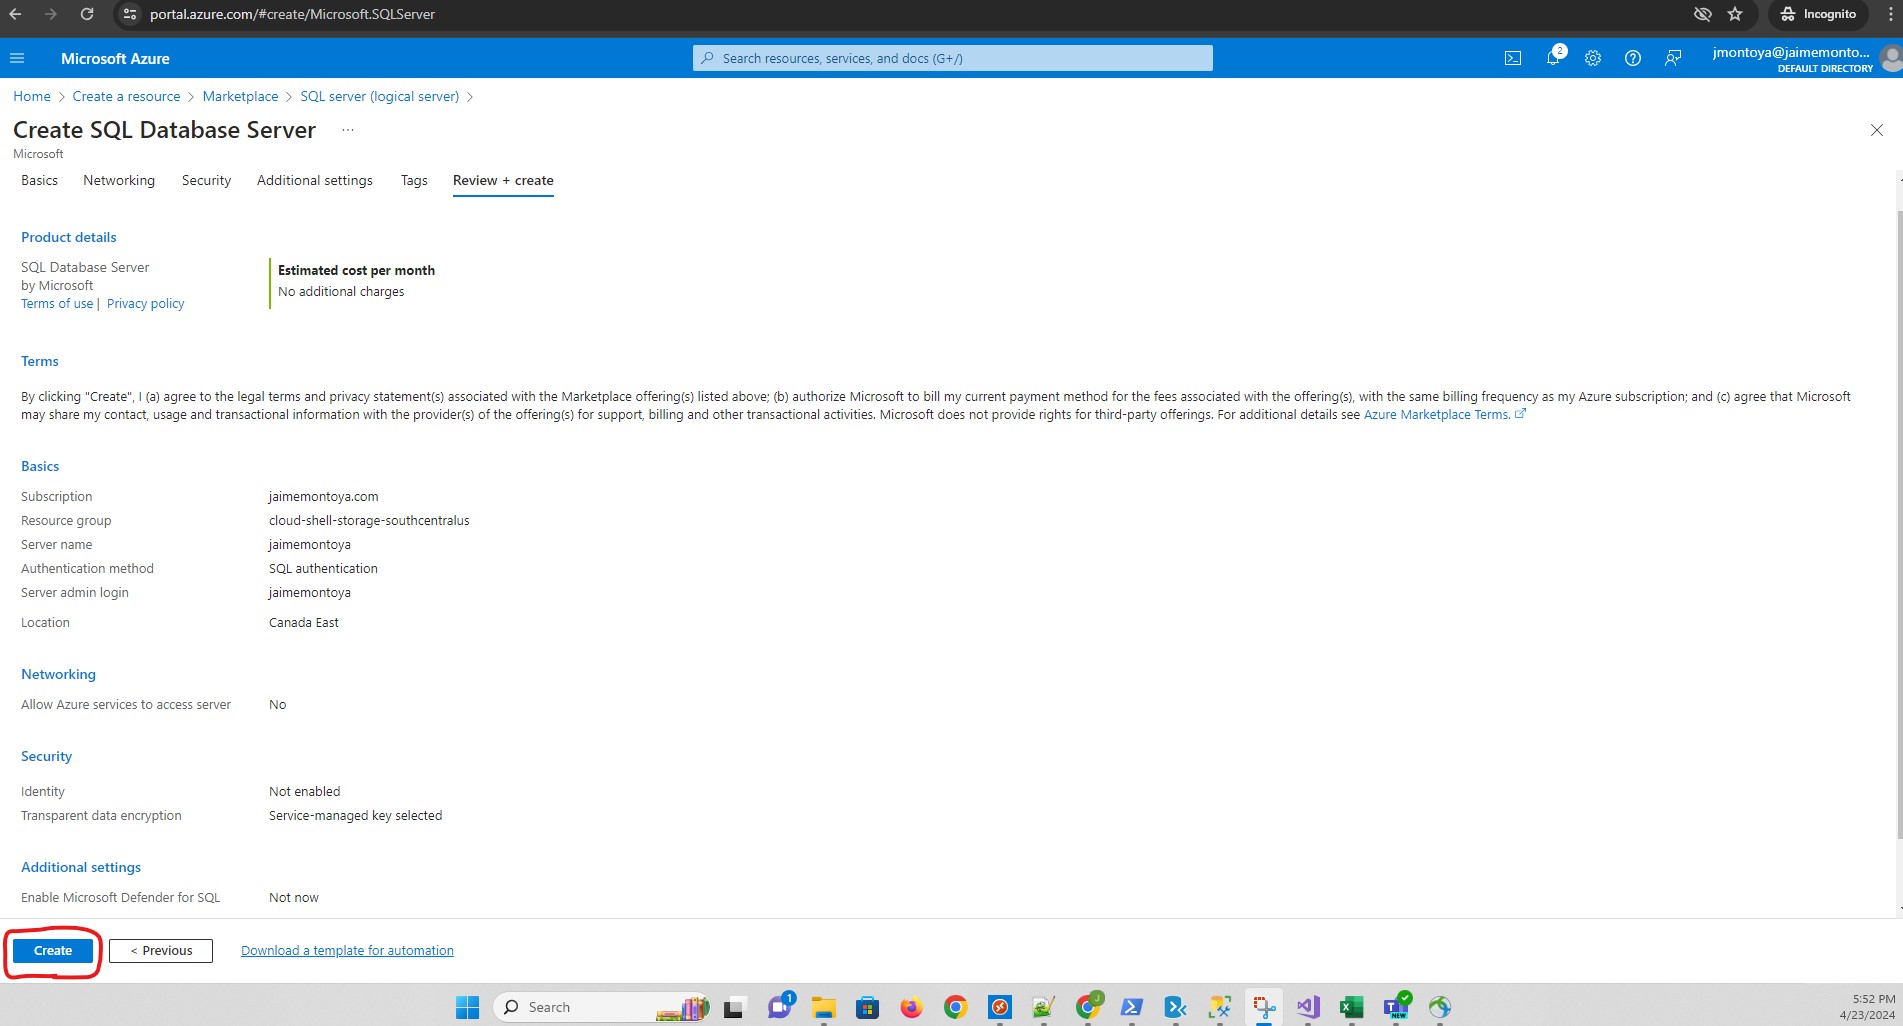Open Visual Studio from taskbar

pyautogui.click(x=1307, y=1007)
